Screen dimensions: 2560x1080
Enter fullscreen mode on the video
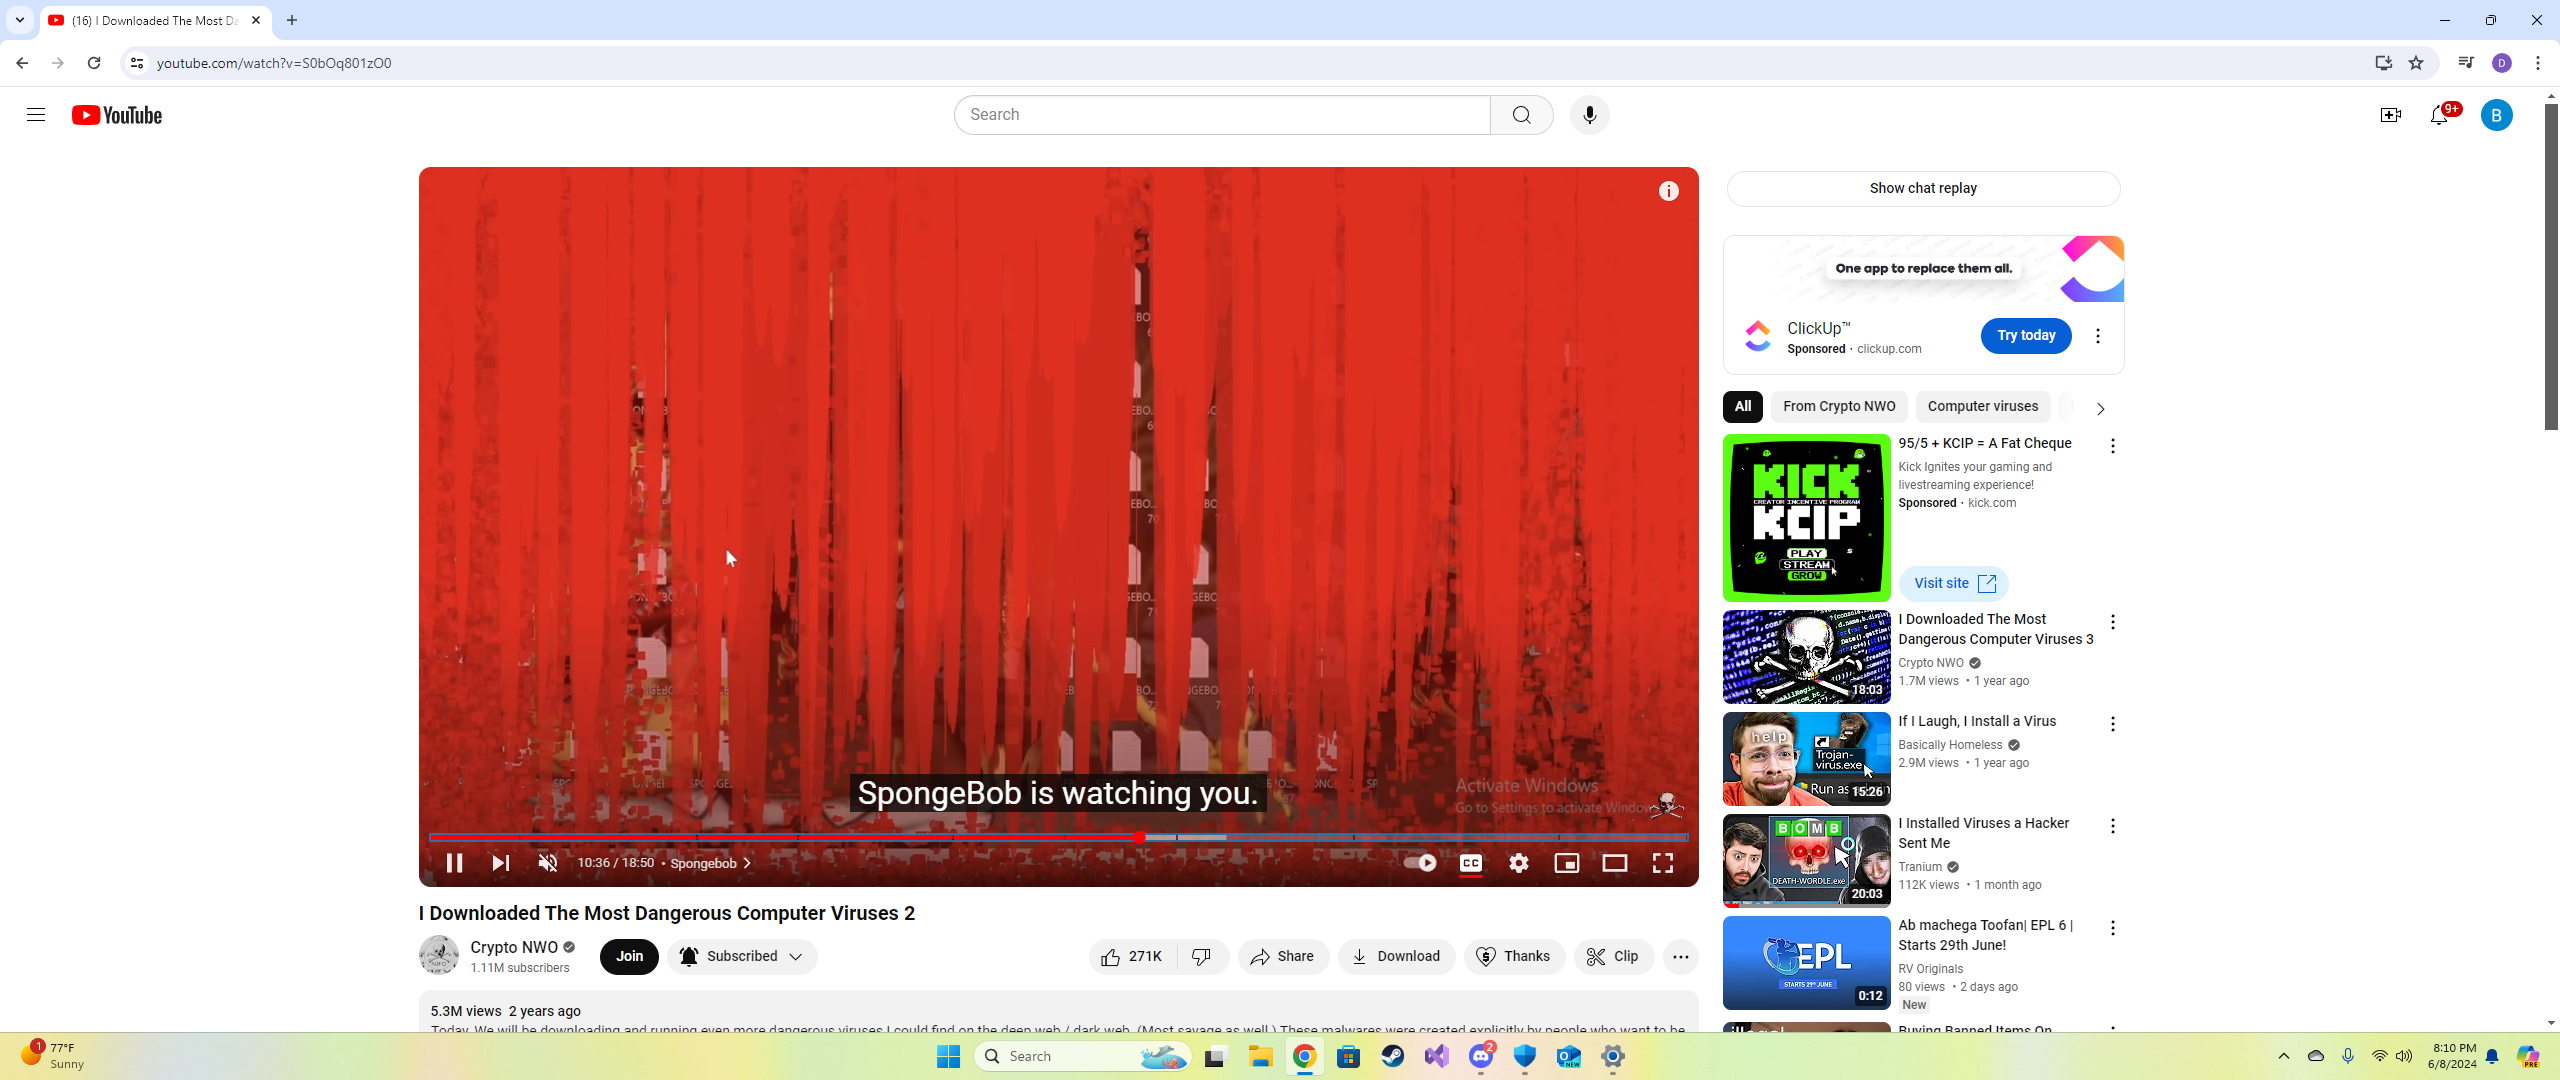[x=1662, y=863]
